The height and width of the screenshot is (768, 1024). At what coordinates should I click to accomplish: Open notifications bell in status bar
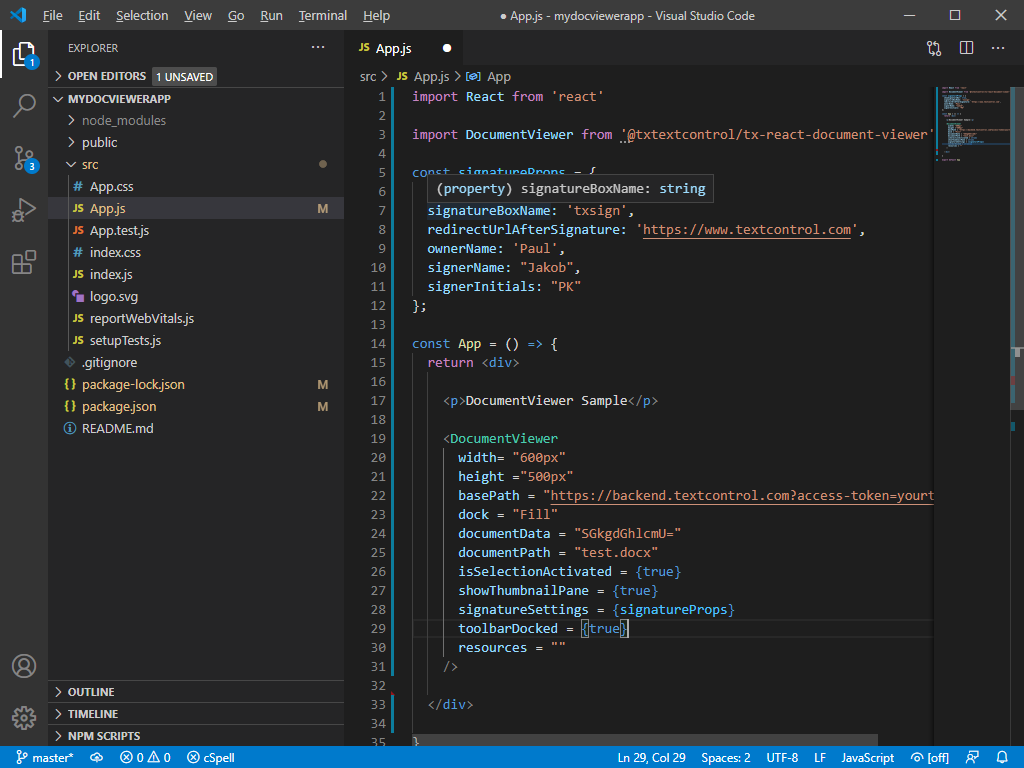(1002, 758)
